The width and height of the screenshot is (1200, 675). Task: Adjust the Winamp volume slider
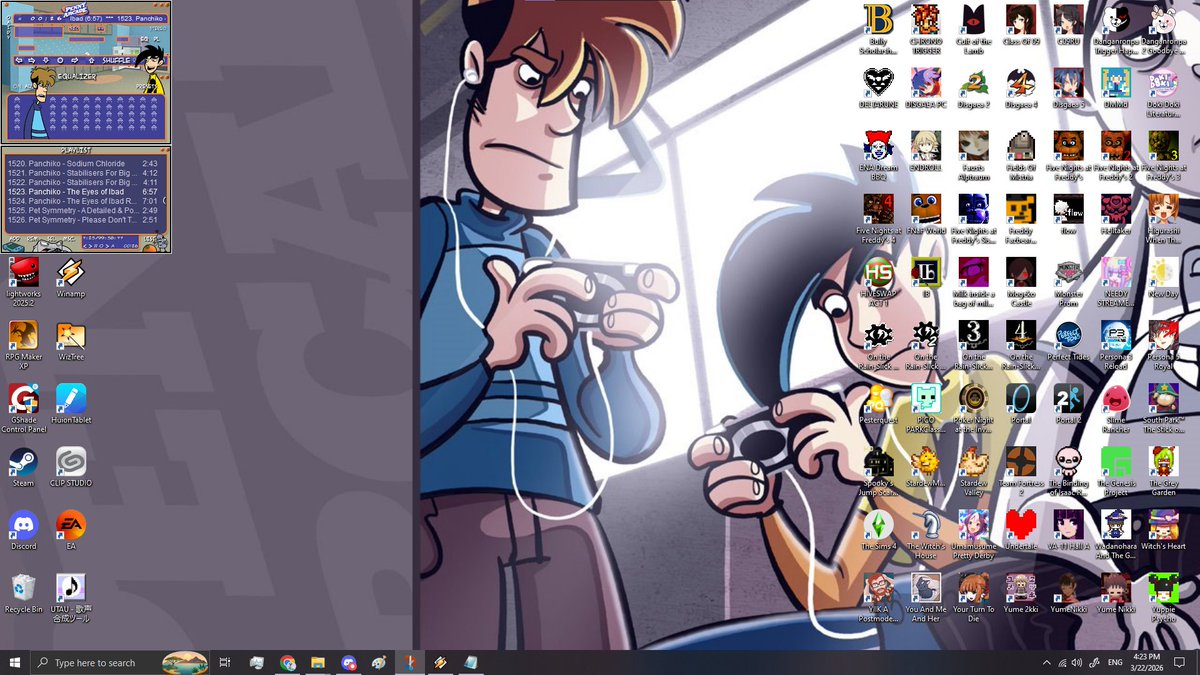86,39
